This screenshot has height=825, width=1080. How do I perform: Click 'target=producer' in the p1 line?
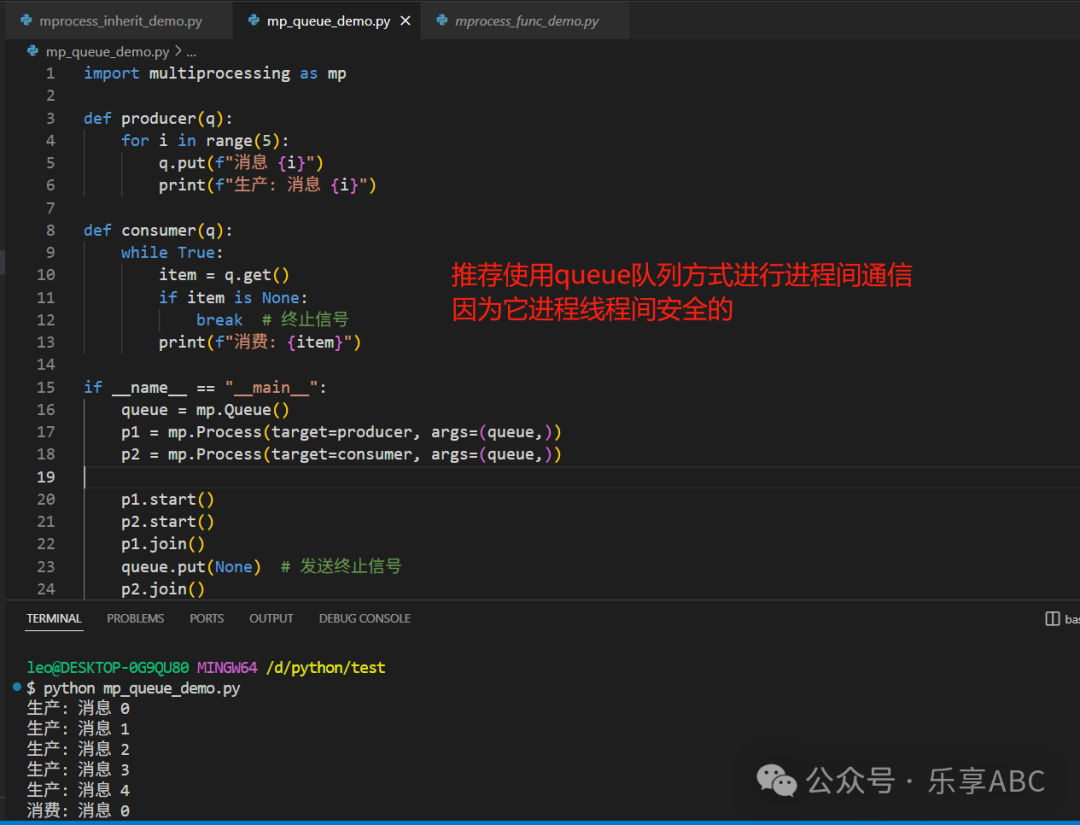(x=342, y=432)
